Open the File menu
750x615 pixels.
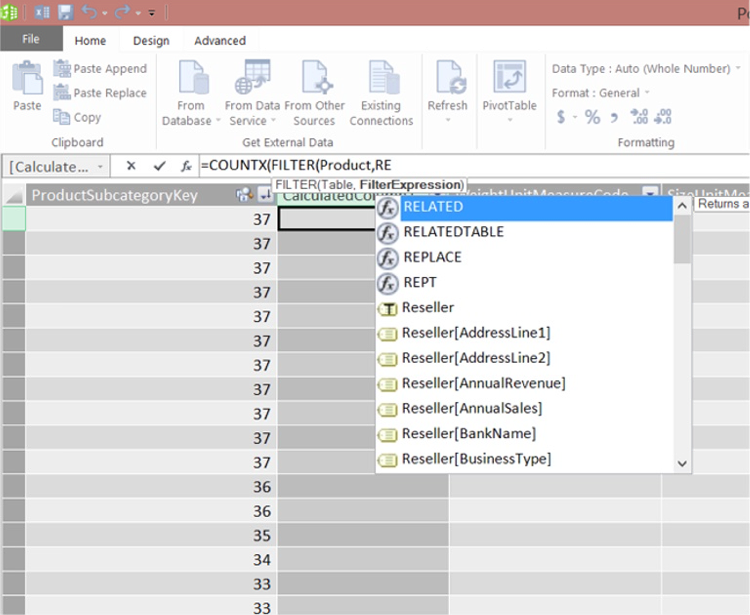[x=31, y=40]
